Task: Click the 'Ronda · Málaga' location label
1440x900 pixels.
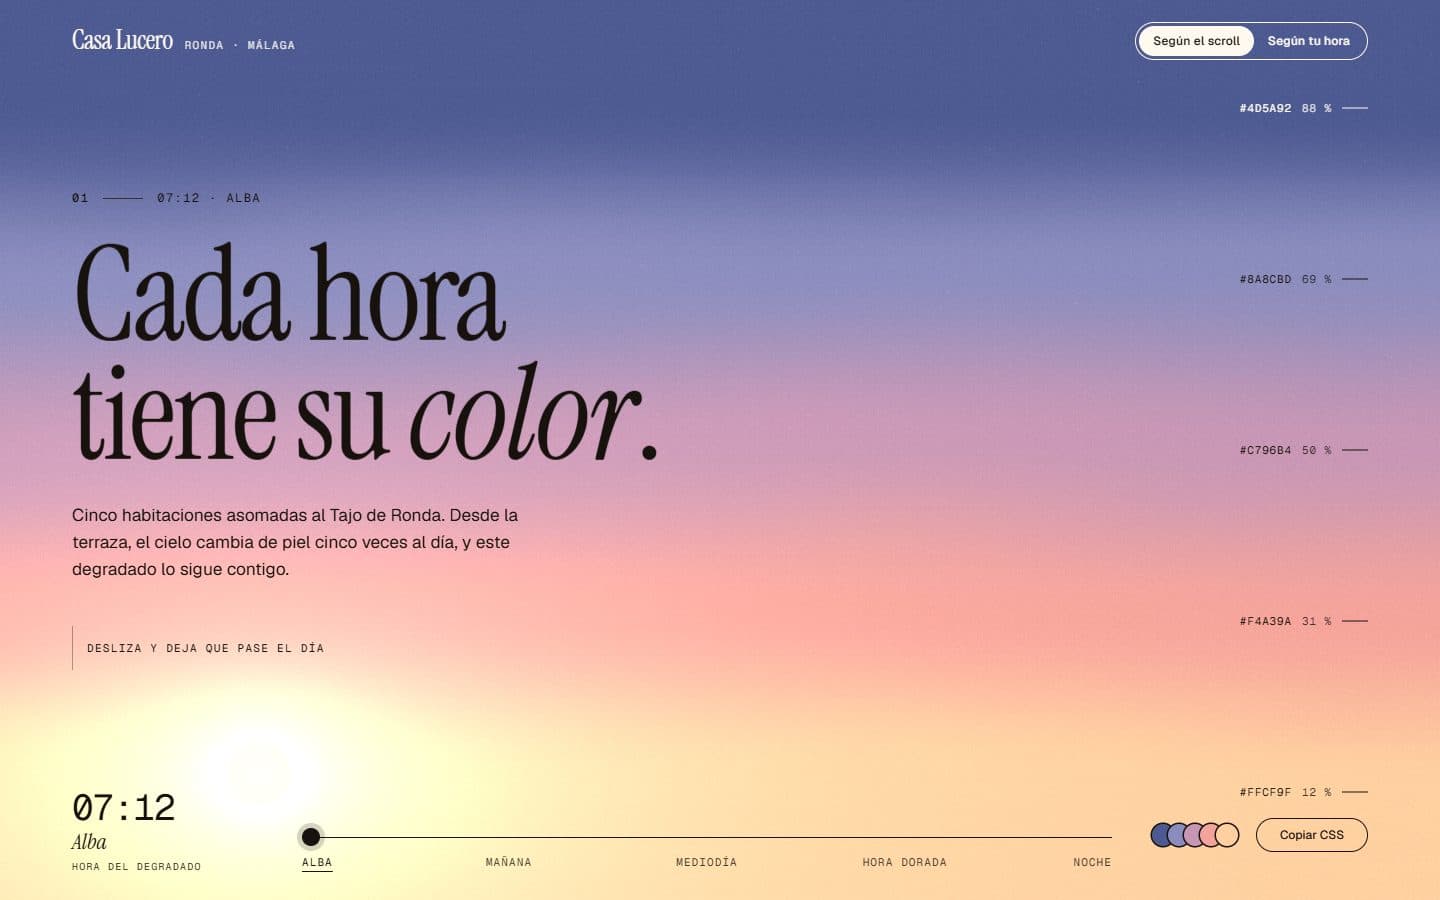Action: point(239,45)
